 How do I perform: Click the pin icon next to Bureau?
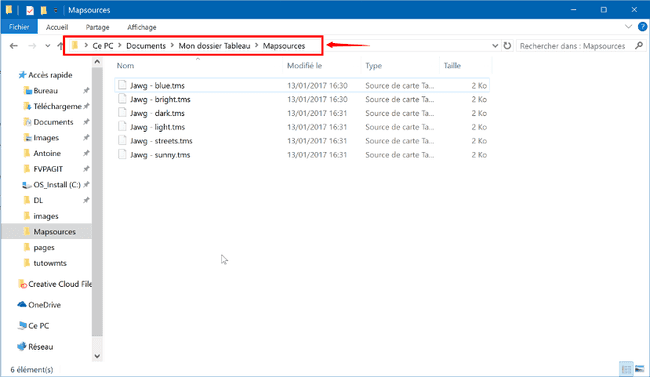[86, 91]
